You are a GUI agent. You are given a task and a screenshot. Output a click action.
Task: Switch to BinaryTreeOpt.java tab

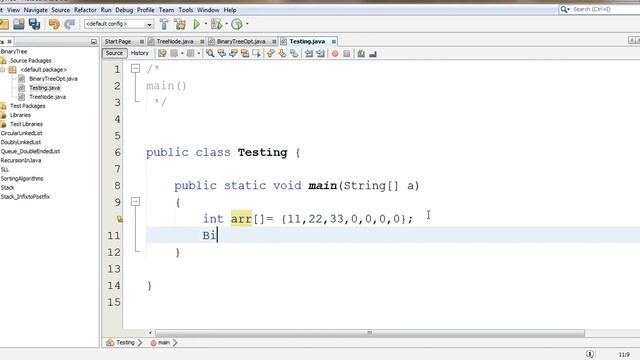241,42
